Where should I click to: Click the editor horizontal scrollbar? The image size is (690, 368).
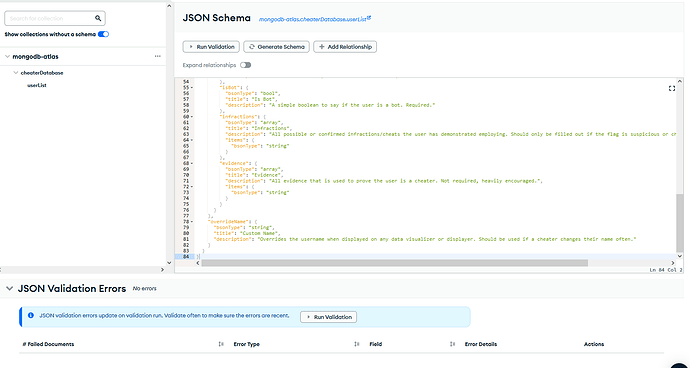[x=394, y=263]
